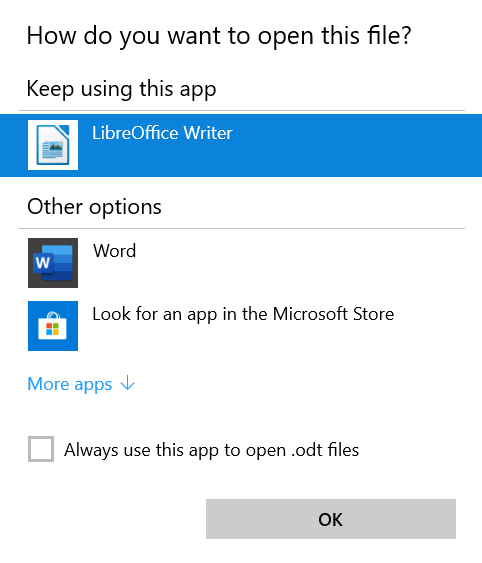Click the Keep using this app heading
The height and width of the screenshot is (563, 482).
click(121, 89)
